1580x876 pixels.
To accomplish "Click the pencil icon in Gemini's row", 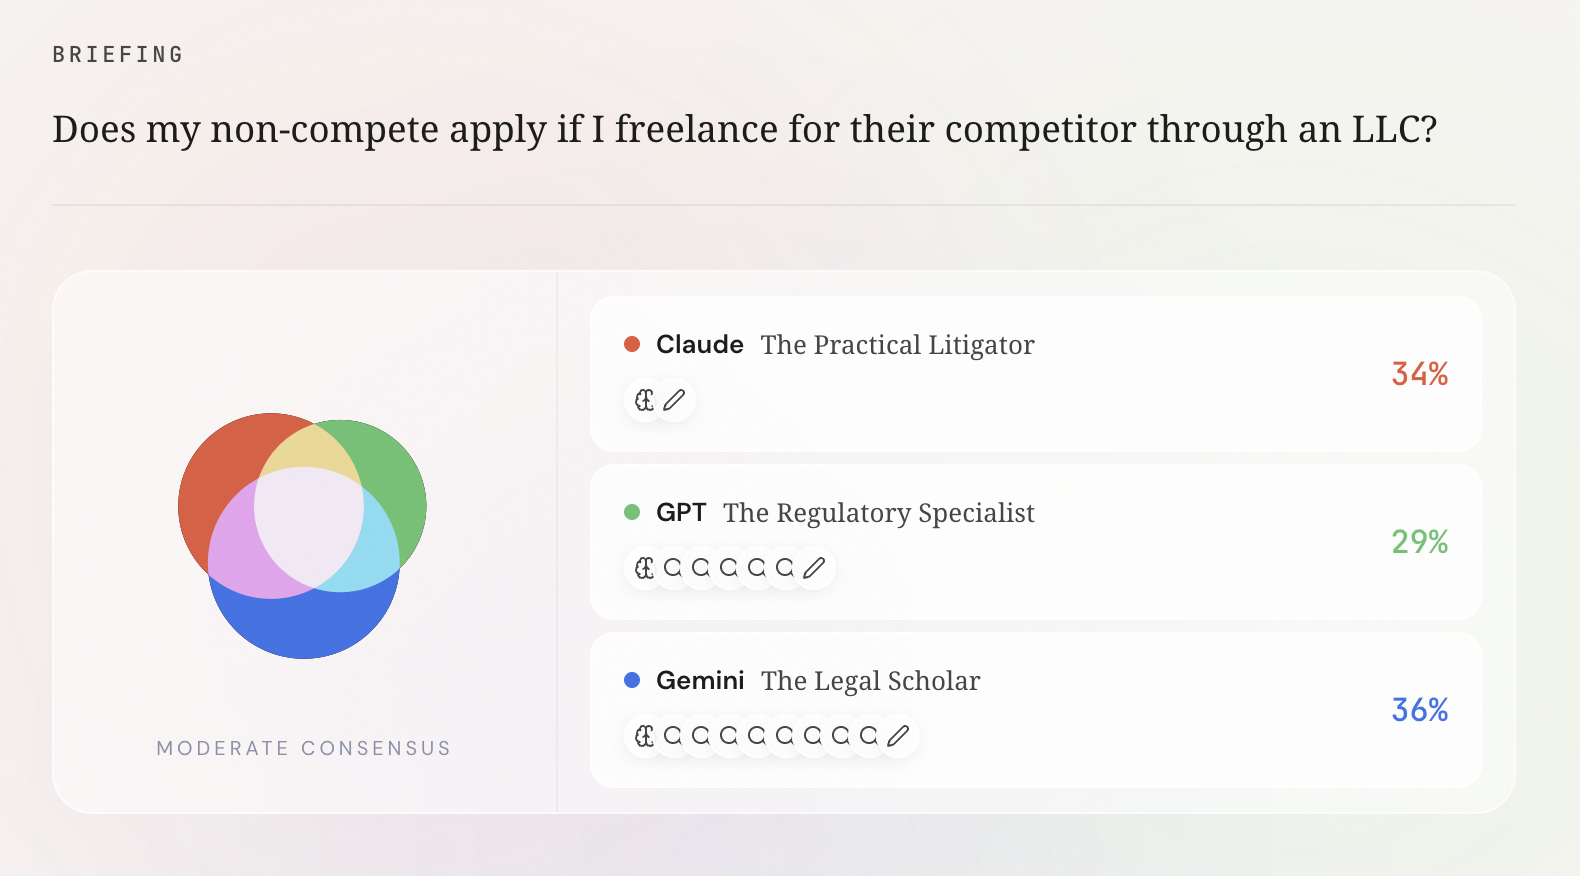I will coord(898,736).
